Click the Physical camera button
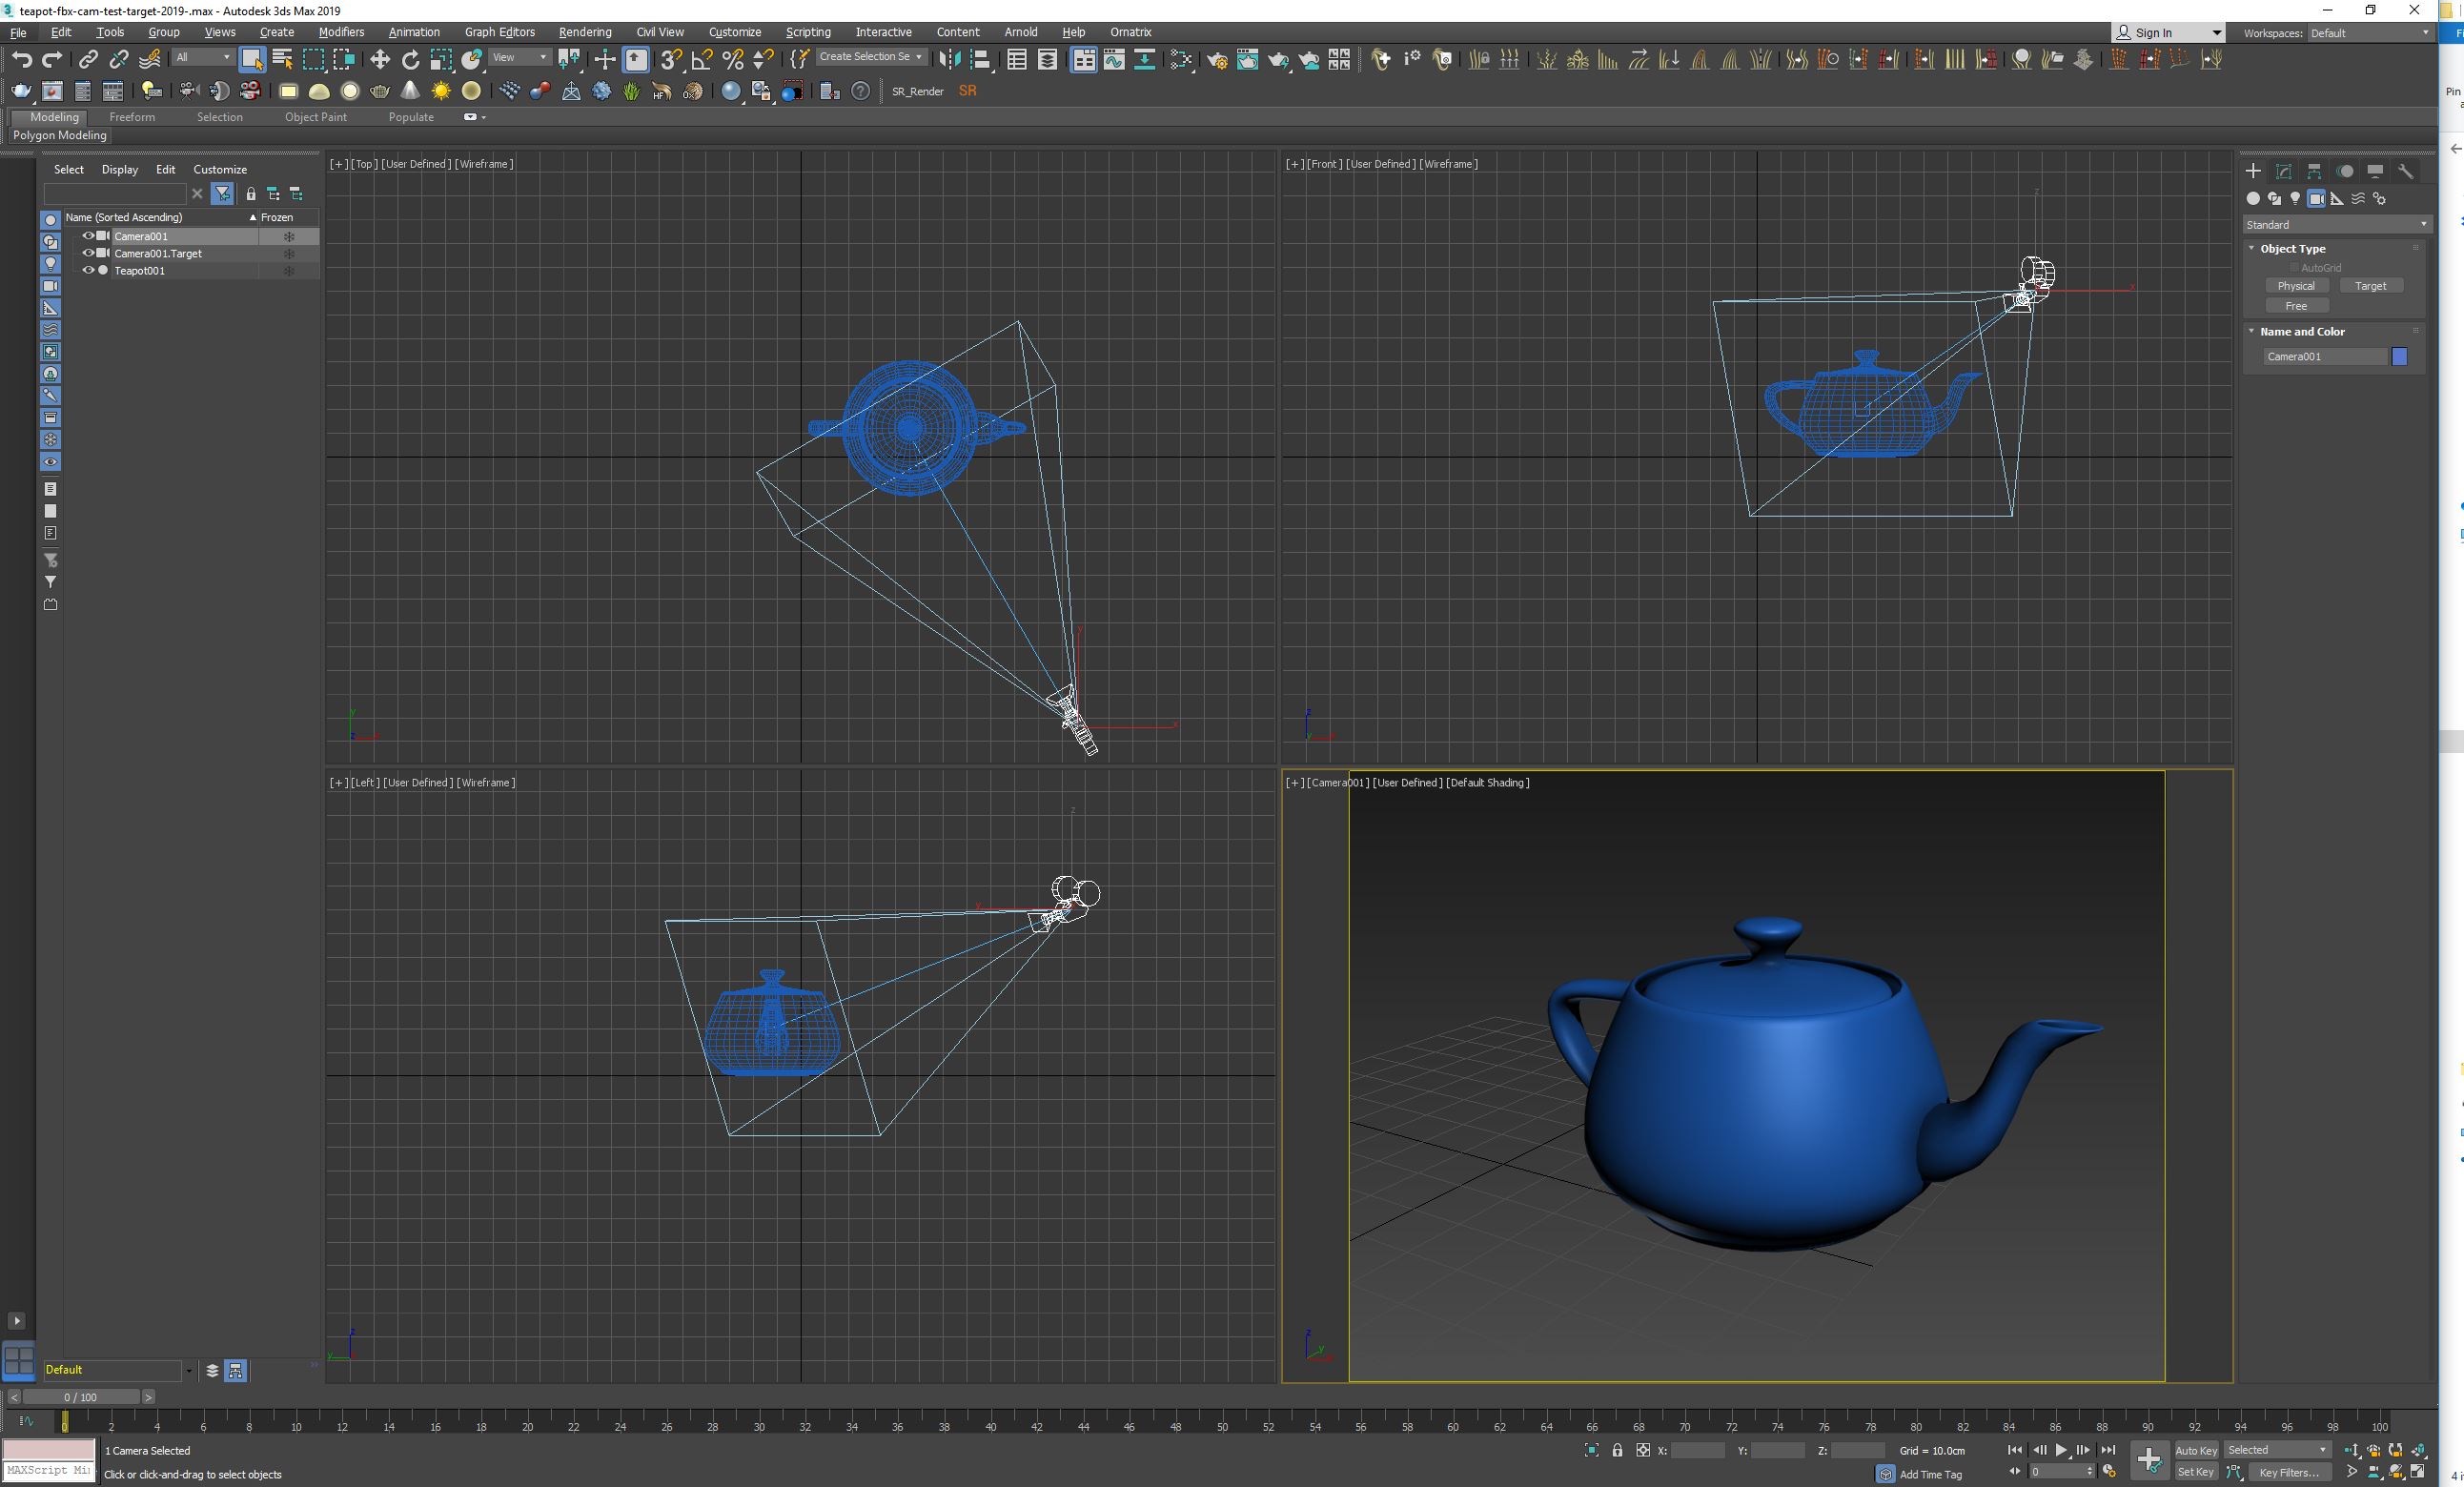 click(2295, 286)
